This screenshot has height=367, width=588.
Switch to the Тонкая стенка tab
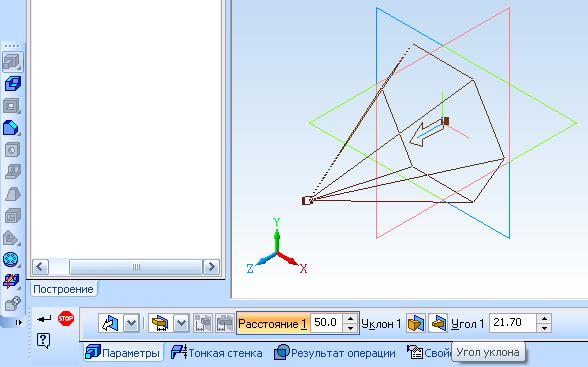[216, 353]
